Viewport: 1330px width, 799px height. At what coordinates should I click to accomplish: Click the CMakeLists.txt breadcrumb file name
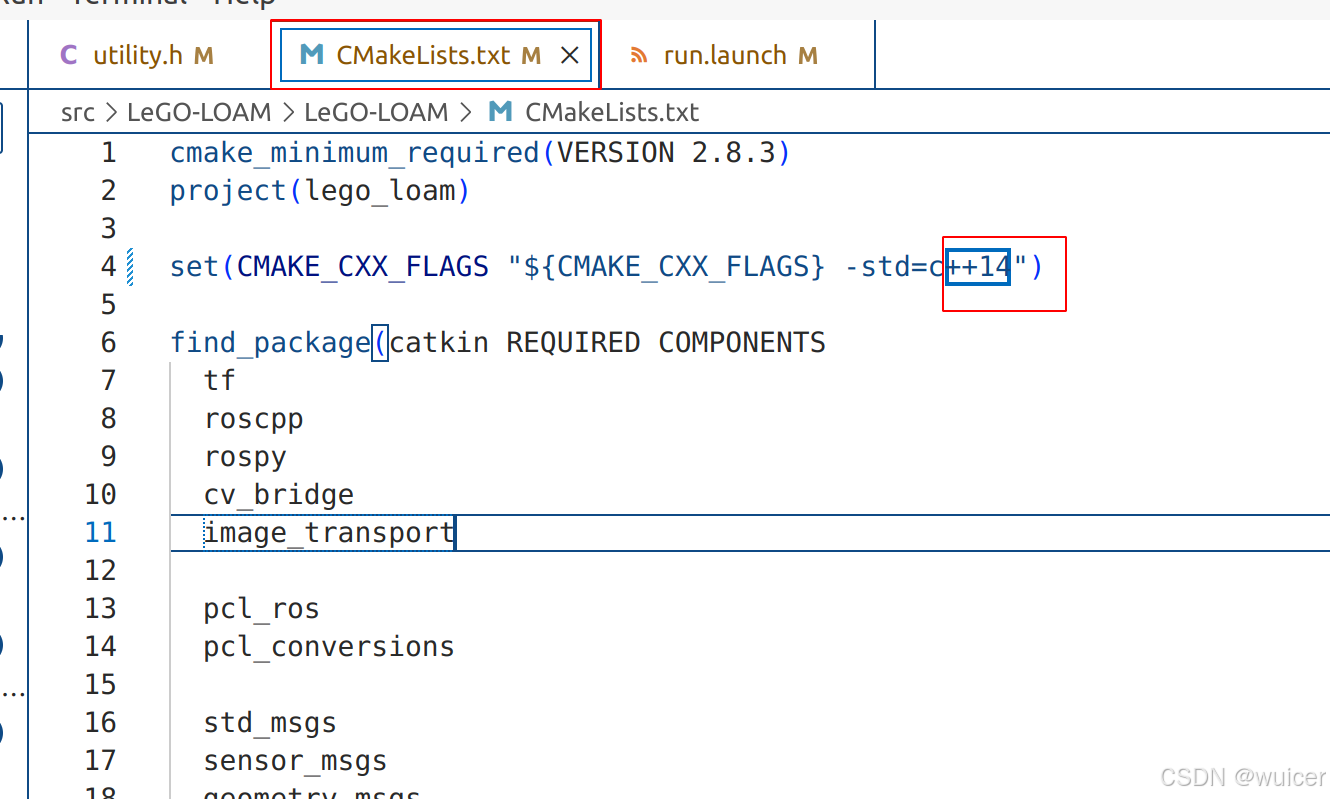coord(612,112)
